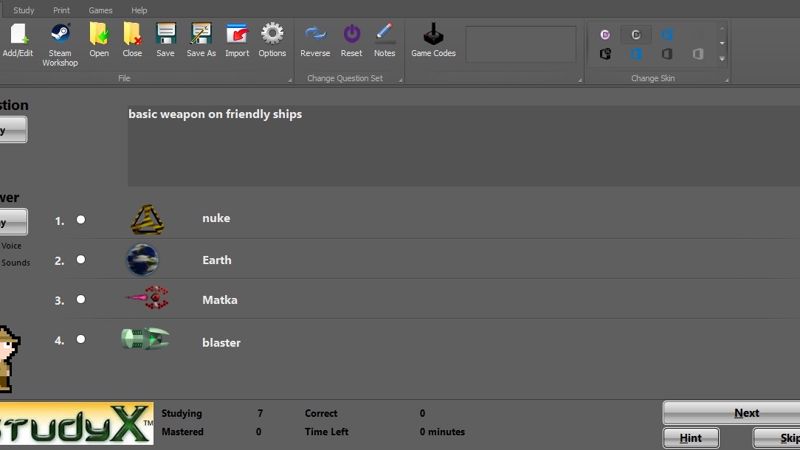The image size is (800, 450).
Task: Open the Print menu
Action: click(61, 10)
